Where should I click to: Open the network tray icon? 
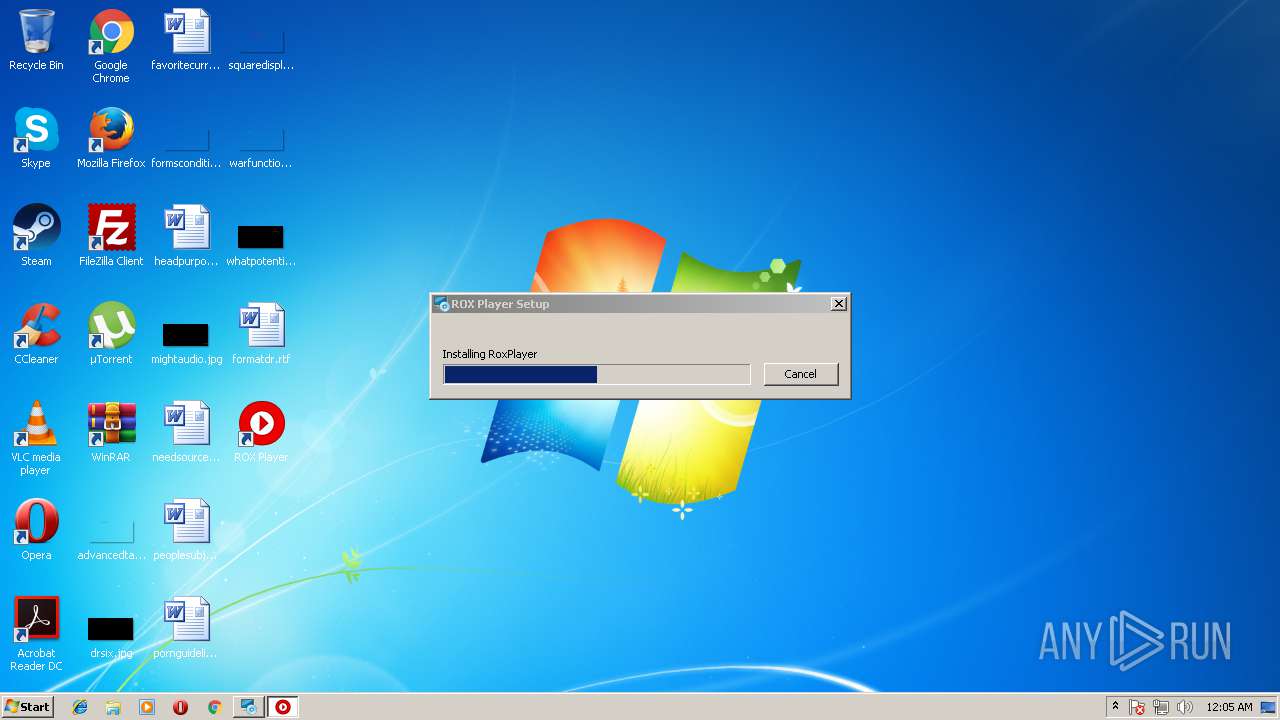tap(1161, 707)
